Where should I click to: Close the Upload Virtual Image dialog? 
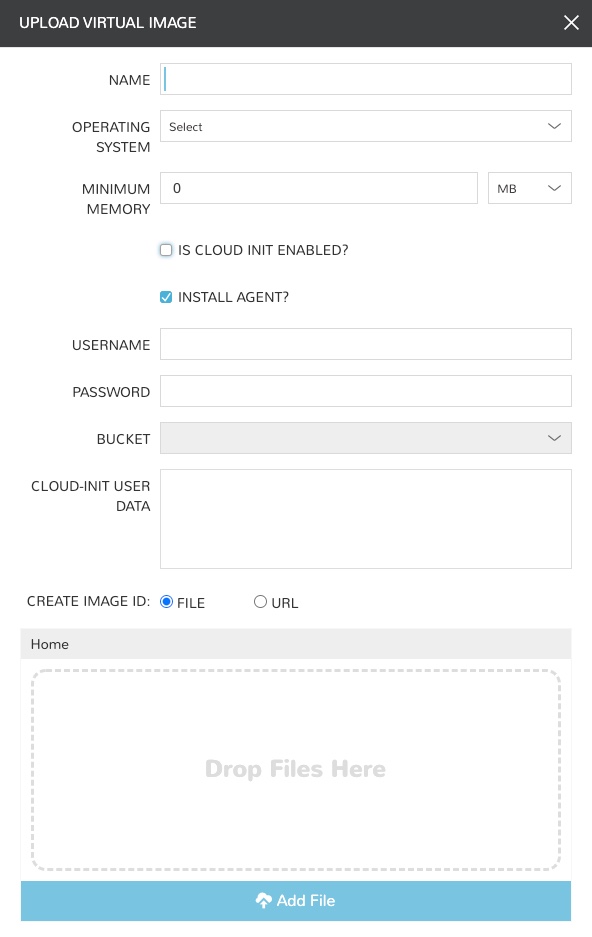point(571,23)
